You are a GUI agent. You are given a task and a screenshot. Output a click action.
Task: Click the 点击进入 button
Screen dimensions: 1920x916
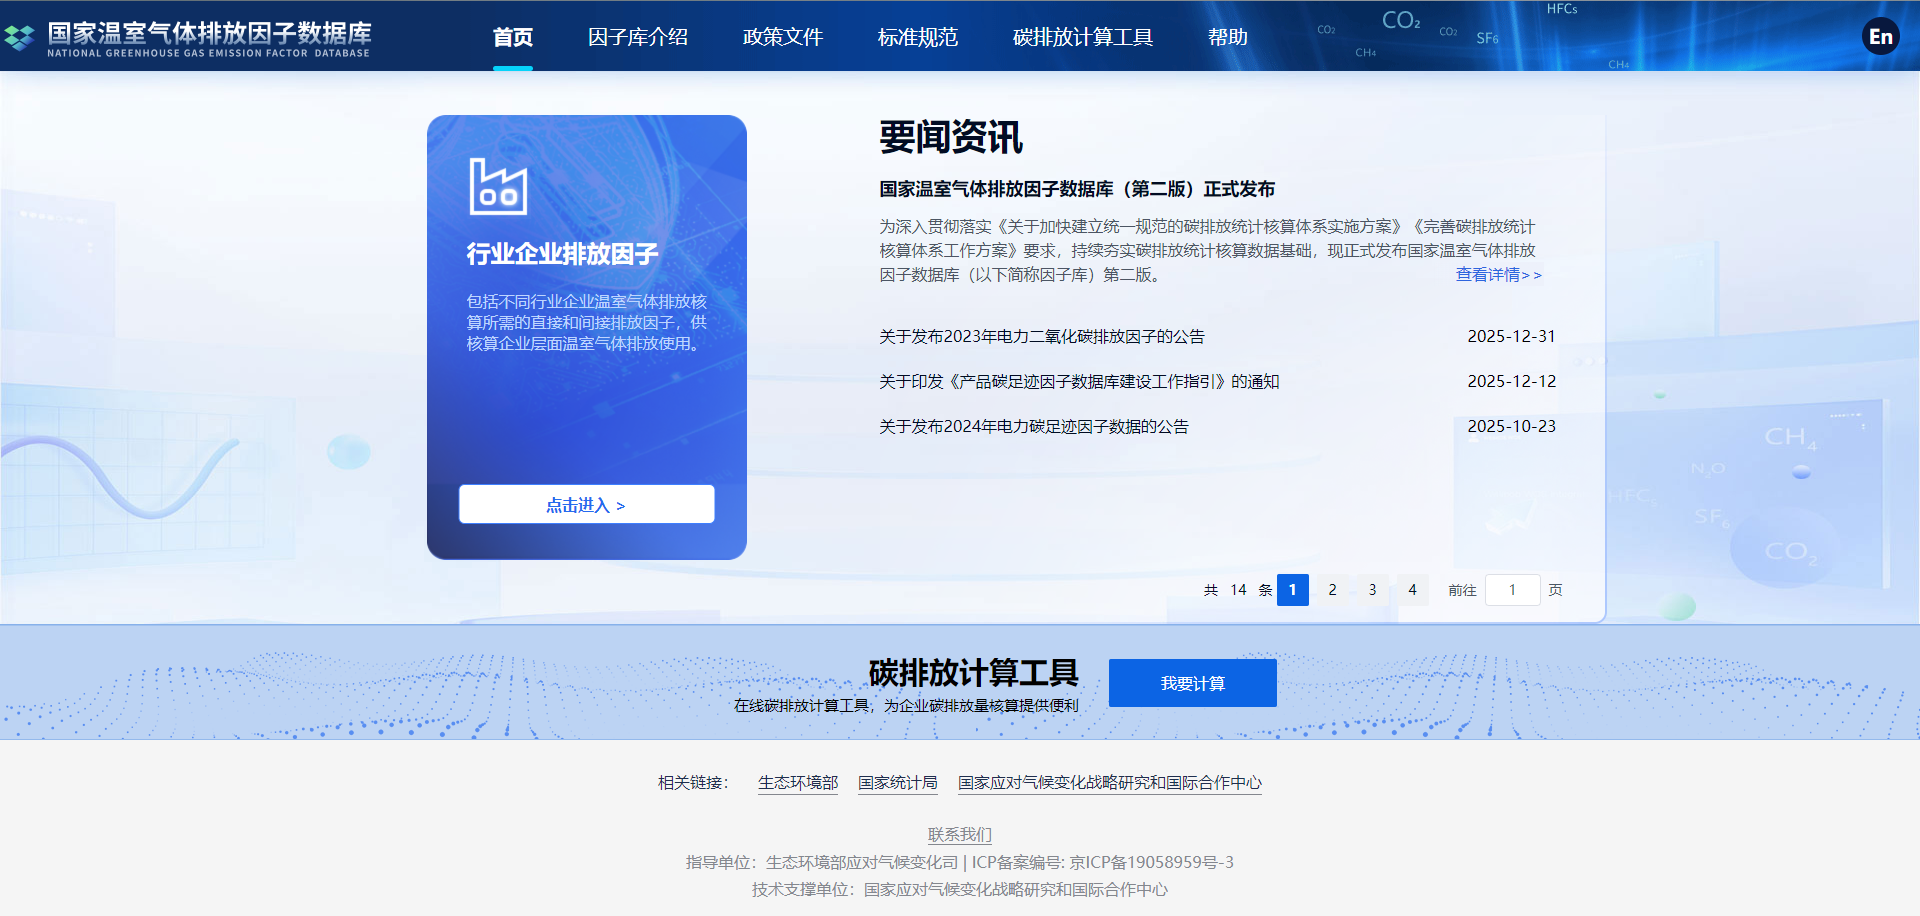[586, 504]
